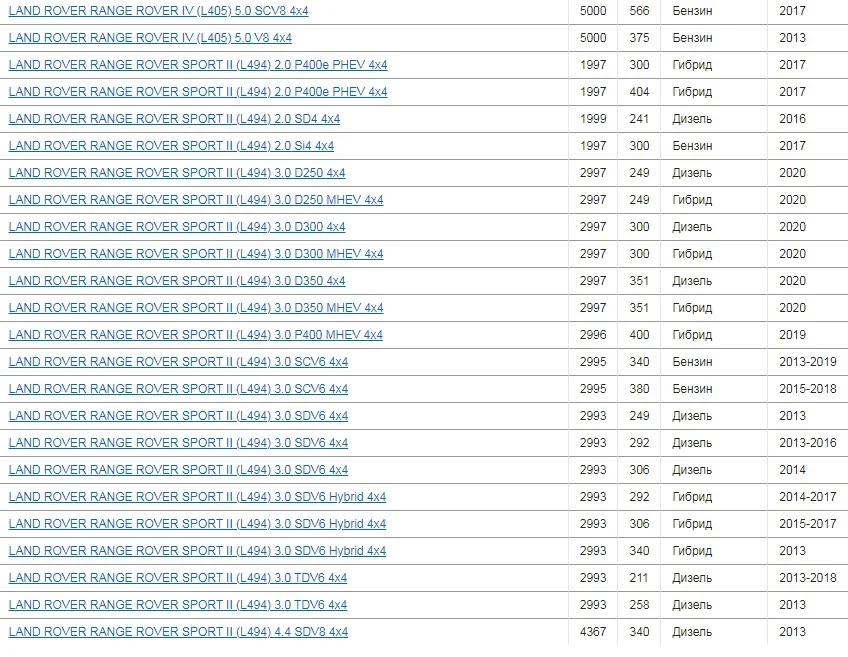Viewport: 848px width, 657px height.
Task: Open the 3.0 P400 MHEV 4x4 link
Action: coord(196,335)
